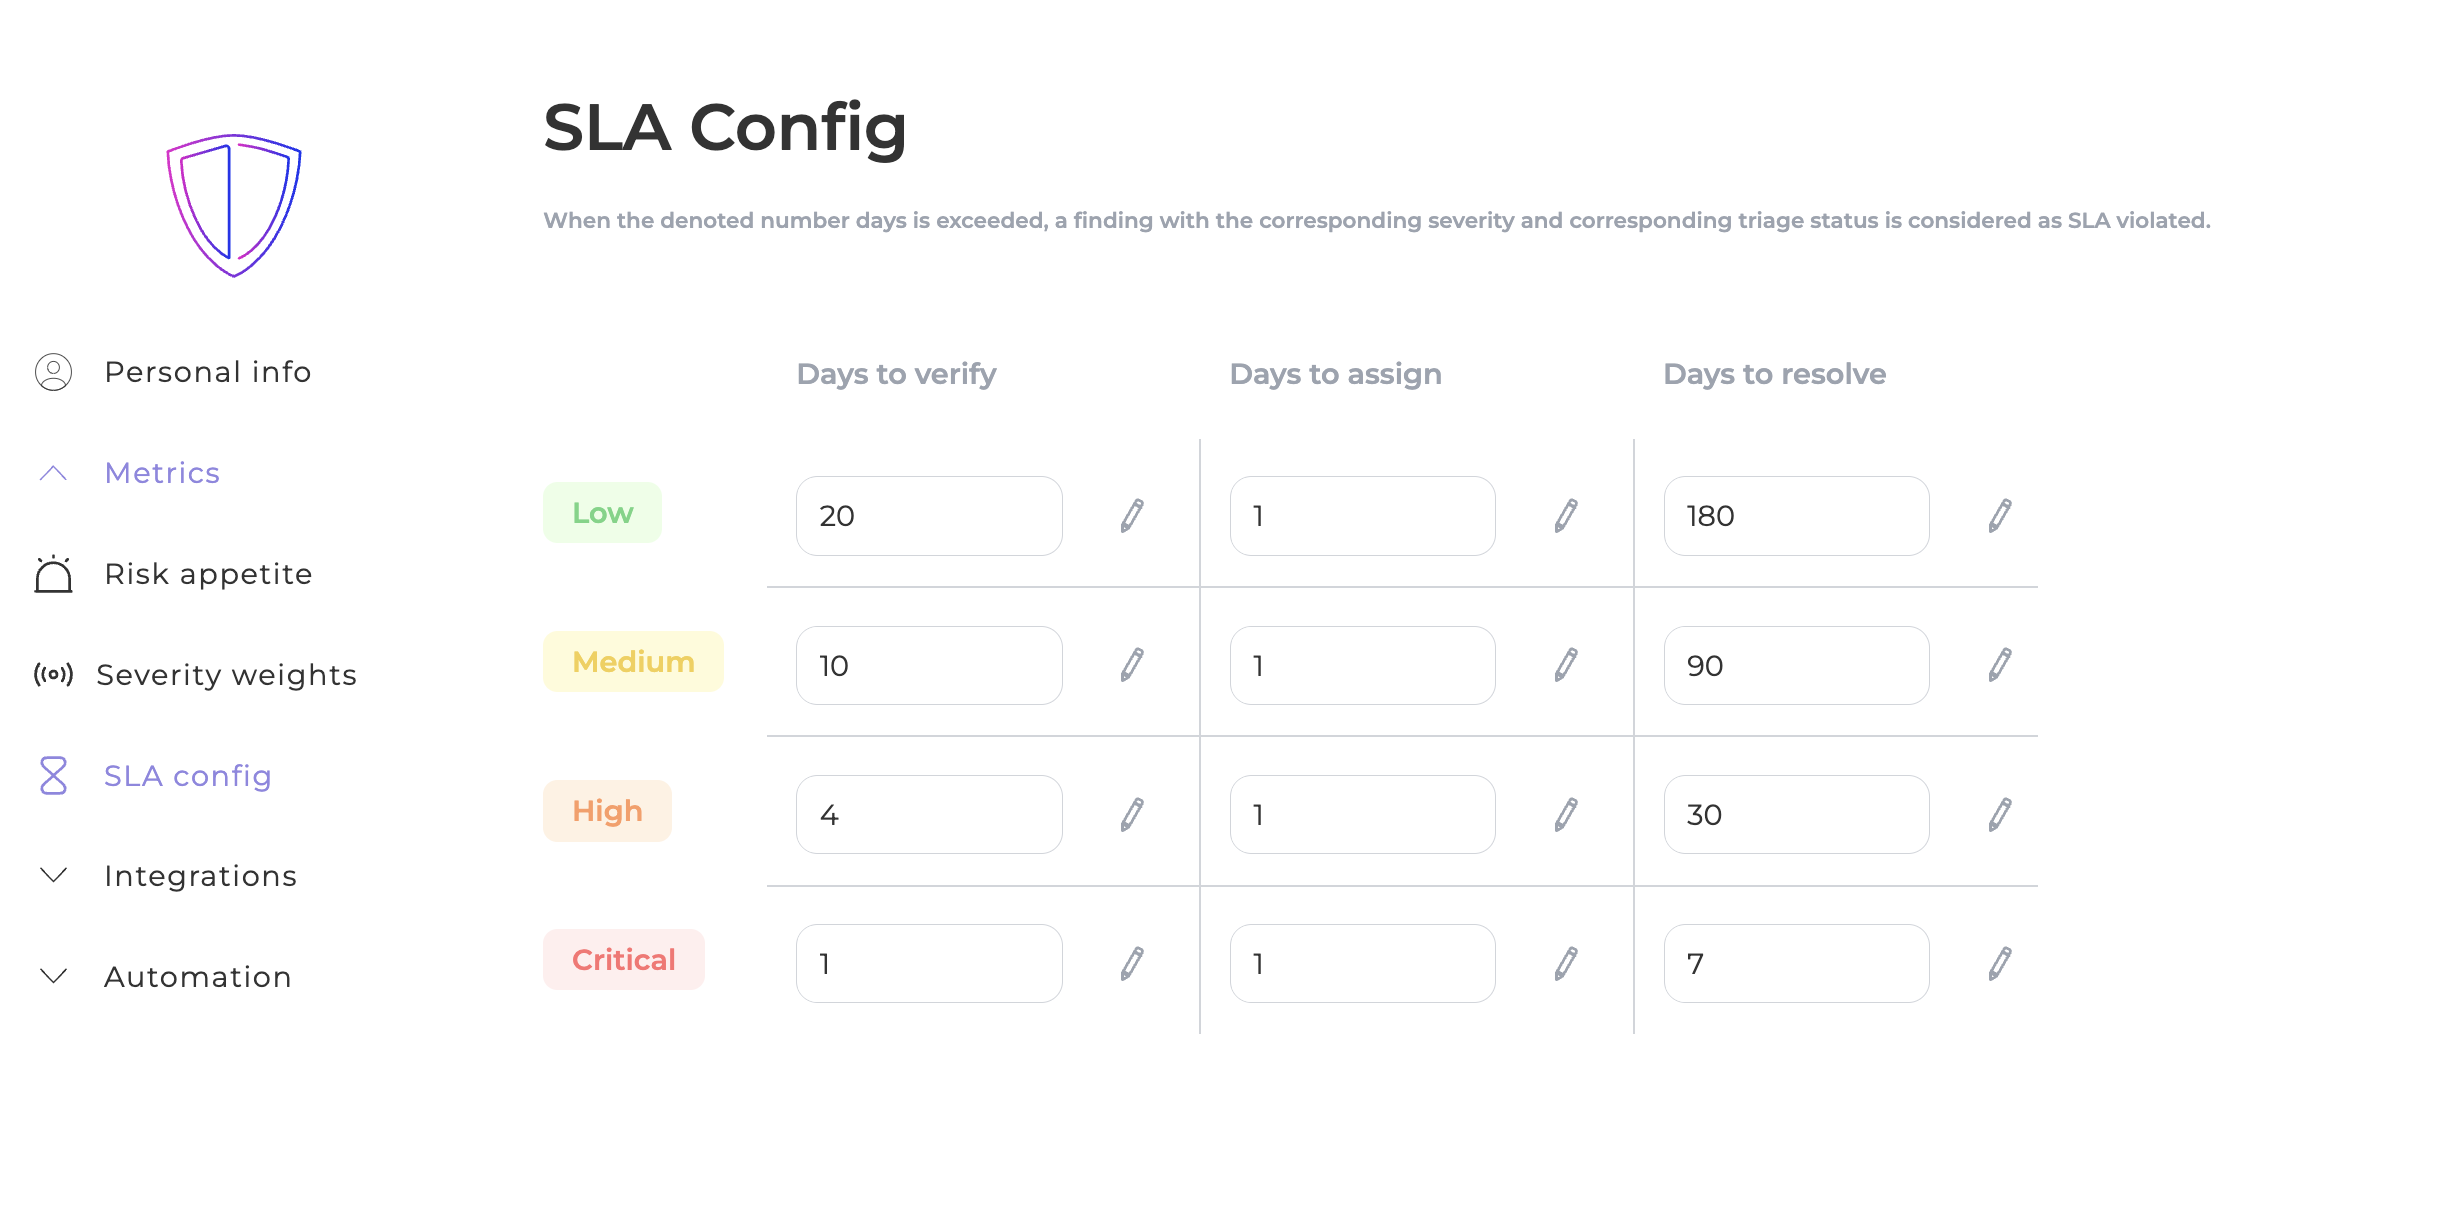The image size is (2464, 1218).
Task: Click the Risk appetite alarm icon
Action: click(53, 574)
